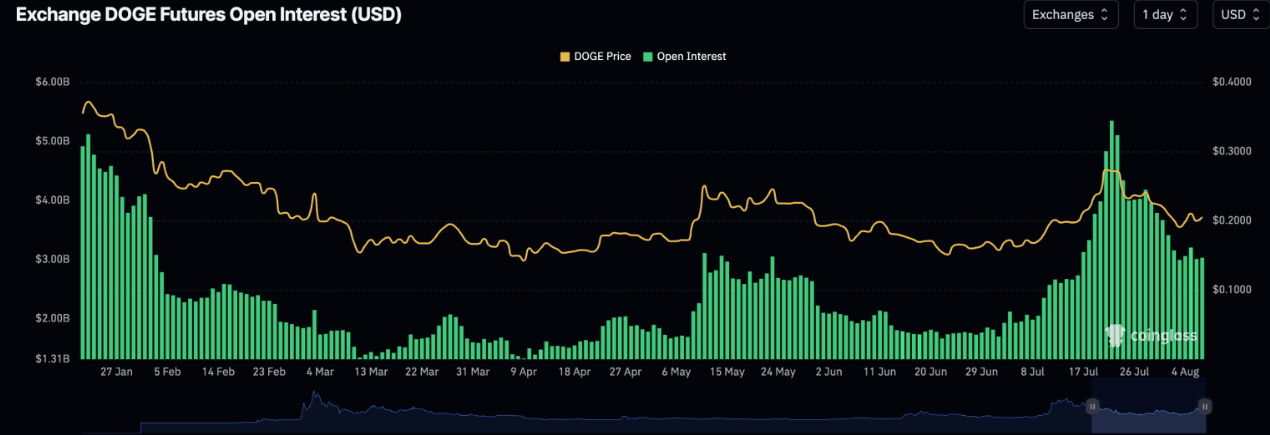Click the $0.4000 price axis label
1270x435 pixels.
[1231, 81]
